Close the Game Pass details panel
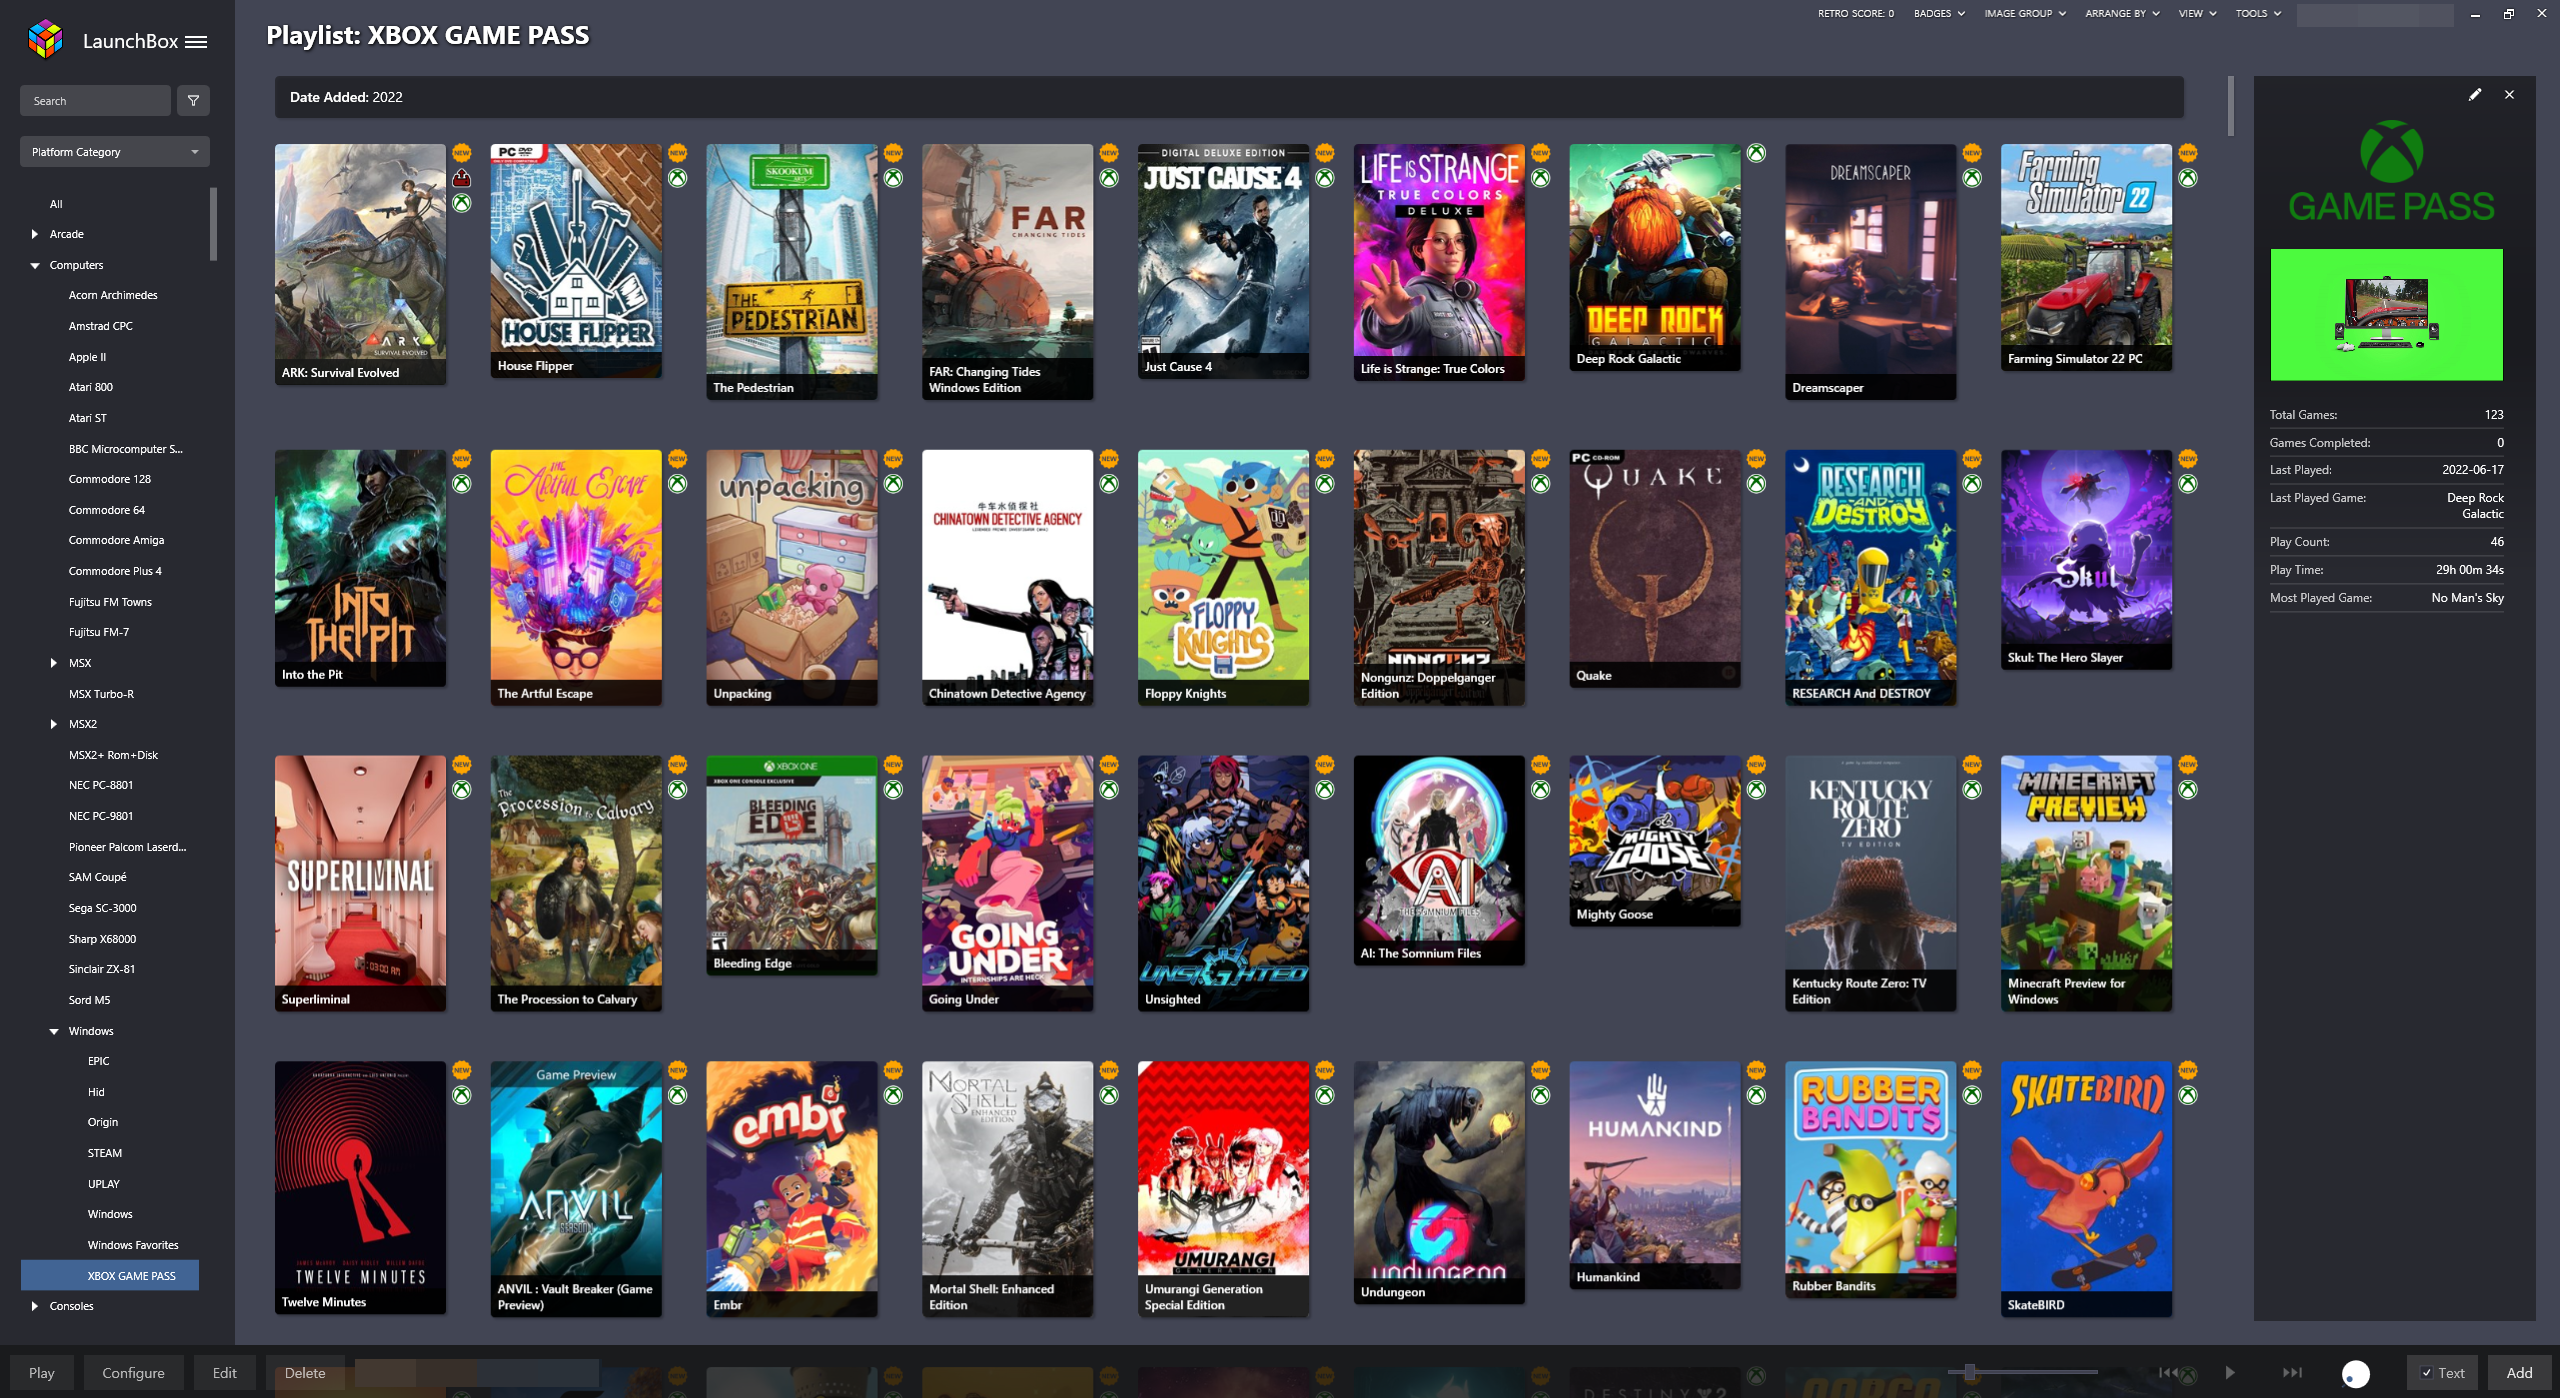Screen dimensions: 2560x1398 click(x=2509, y=95)
